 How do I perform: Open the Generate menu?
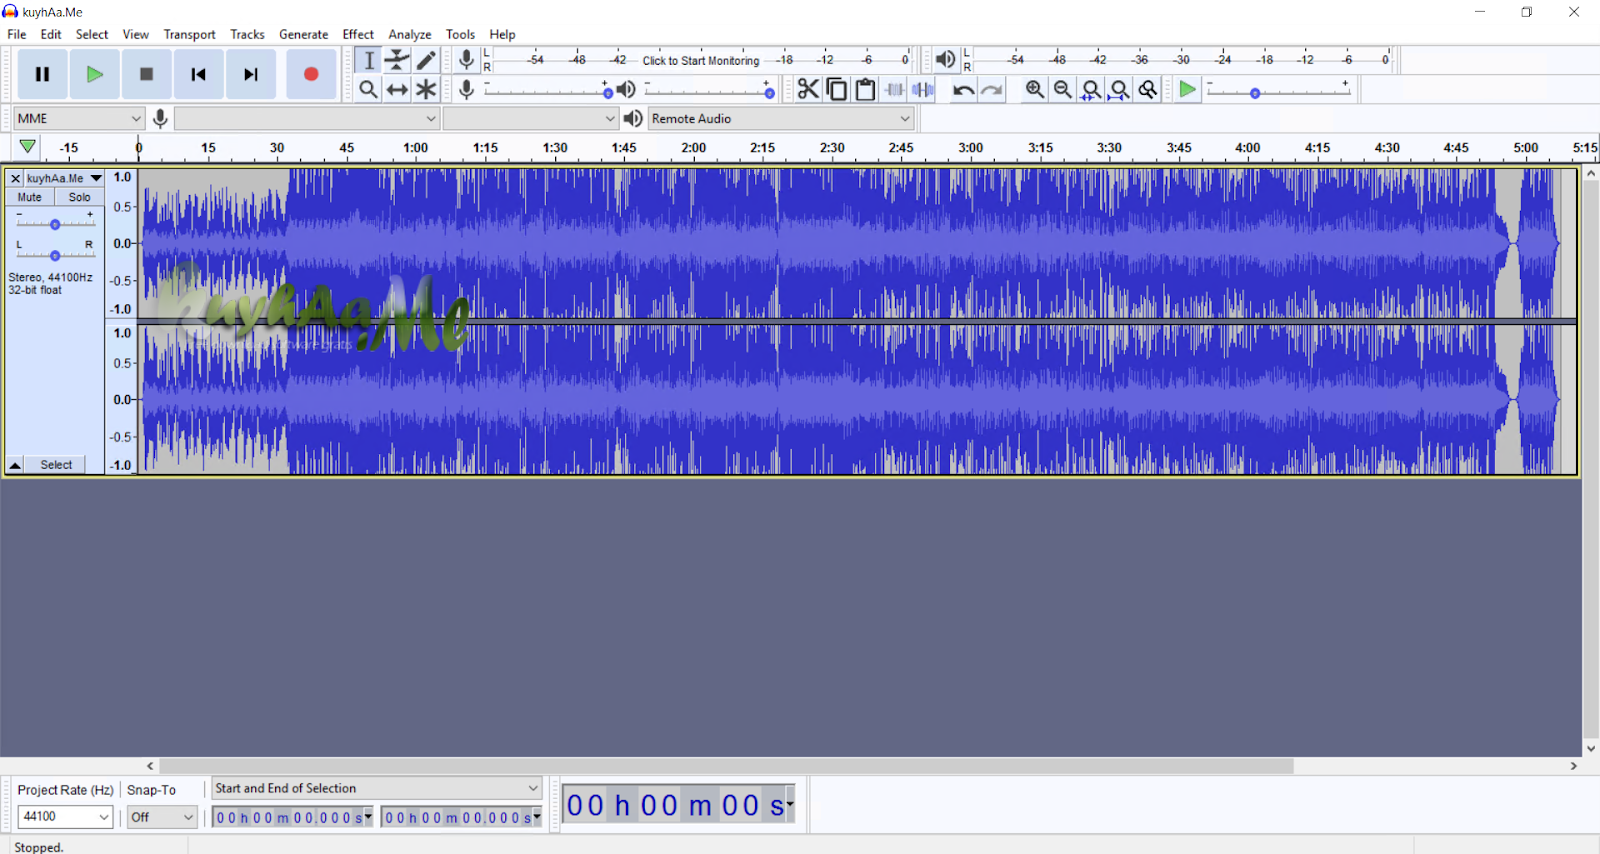(x=303, y=34)
